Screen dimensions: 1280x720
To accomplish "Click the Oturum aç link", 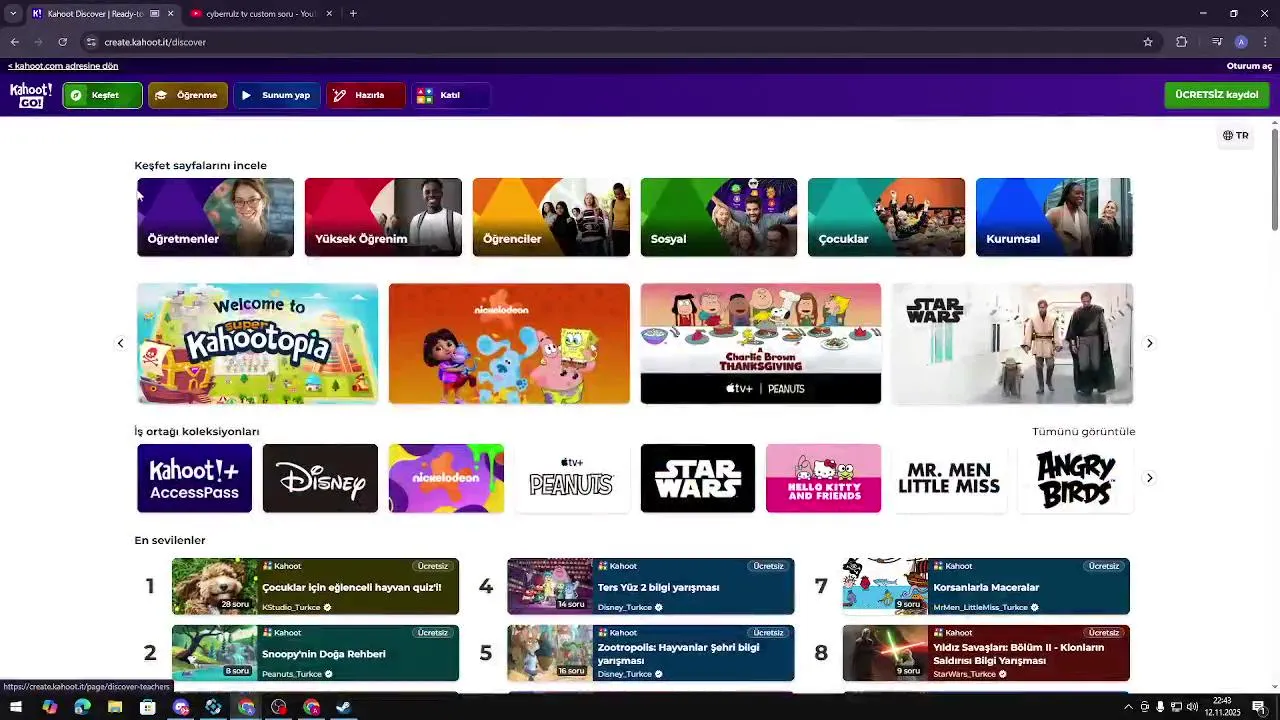I will tap(1249, 66).
